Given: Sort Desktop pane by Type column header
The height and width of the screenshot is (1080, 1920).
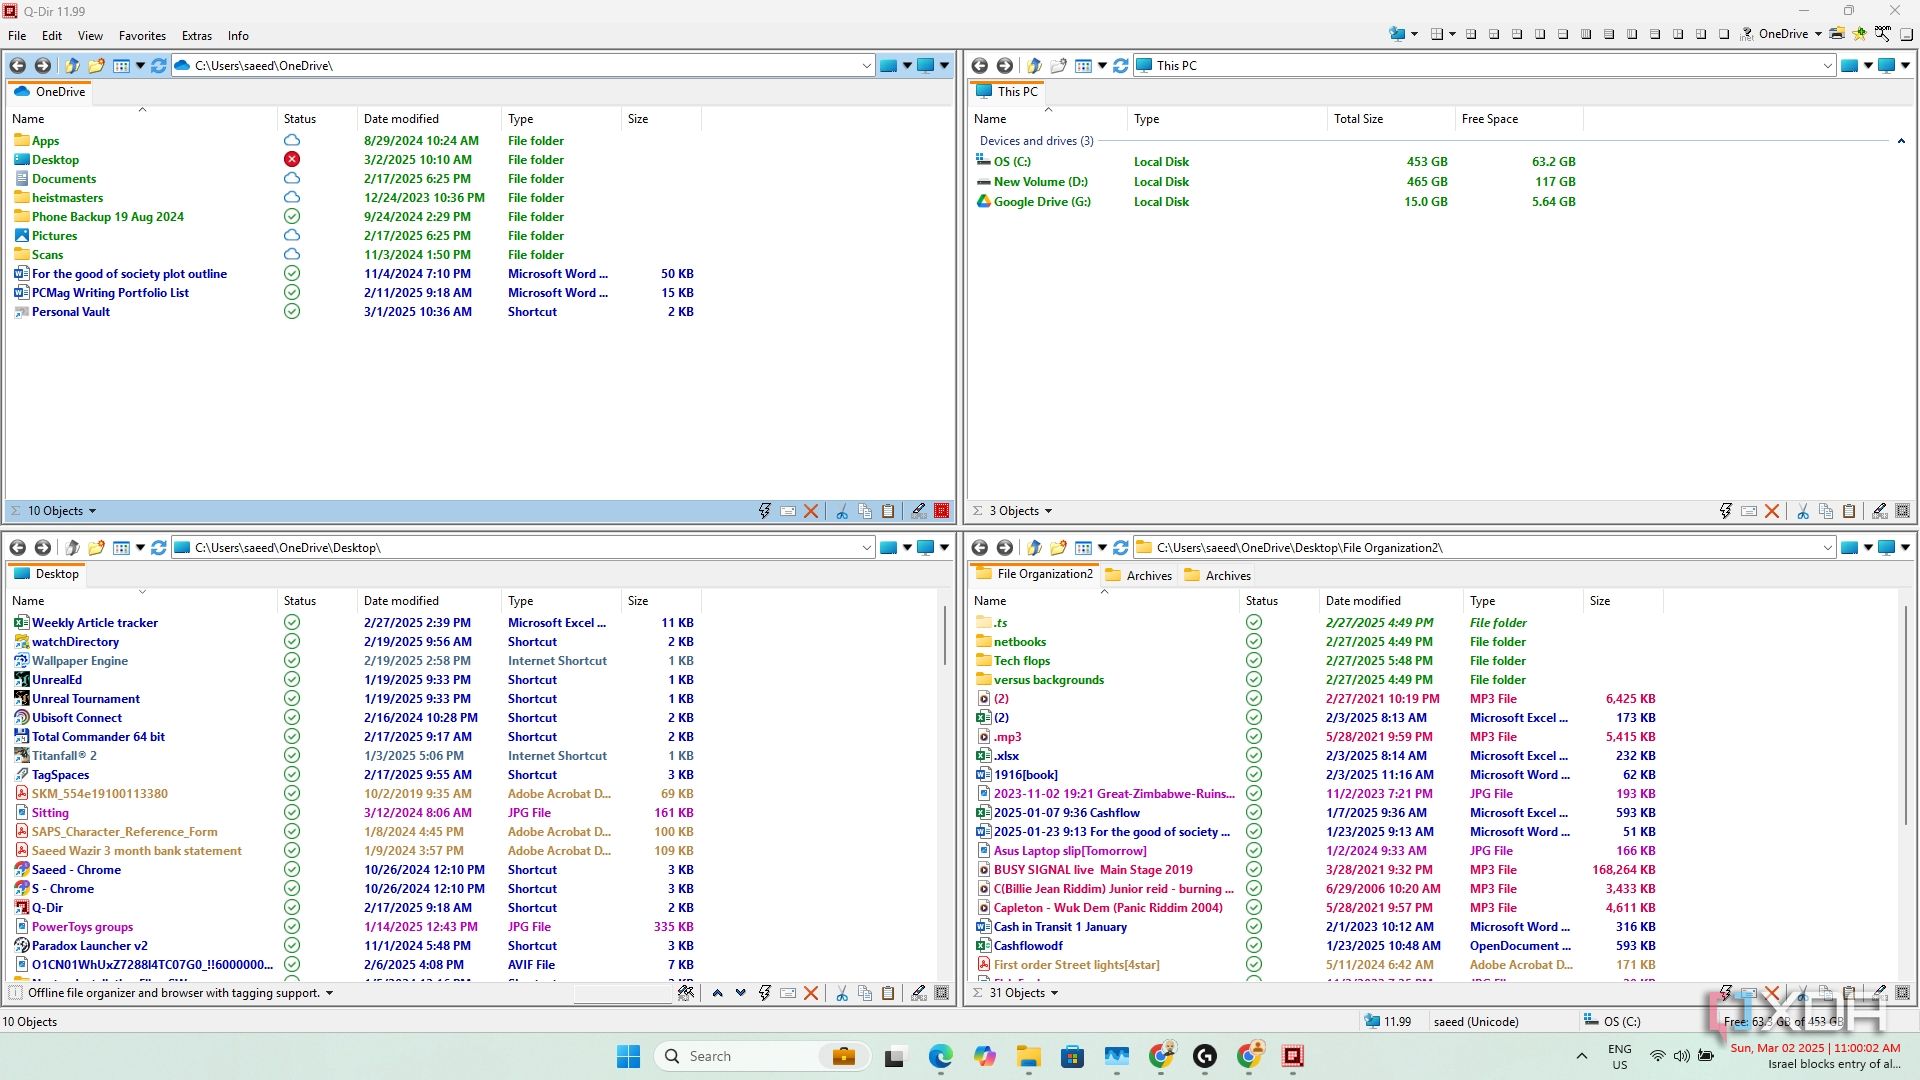Looking at the screenshot, I should (560, 601).
